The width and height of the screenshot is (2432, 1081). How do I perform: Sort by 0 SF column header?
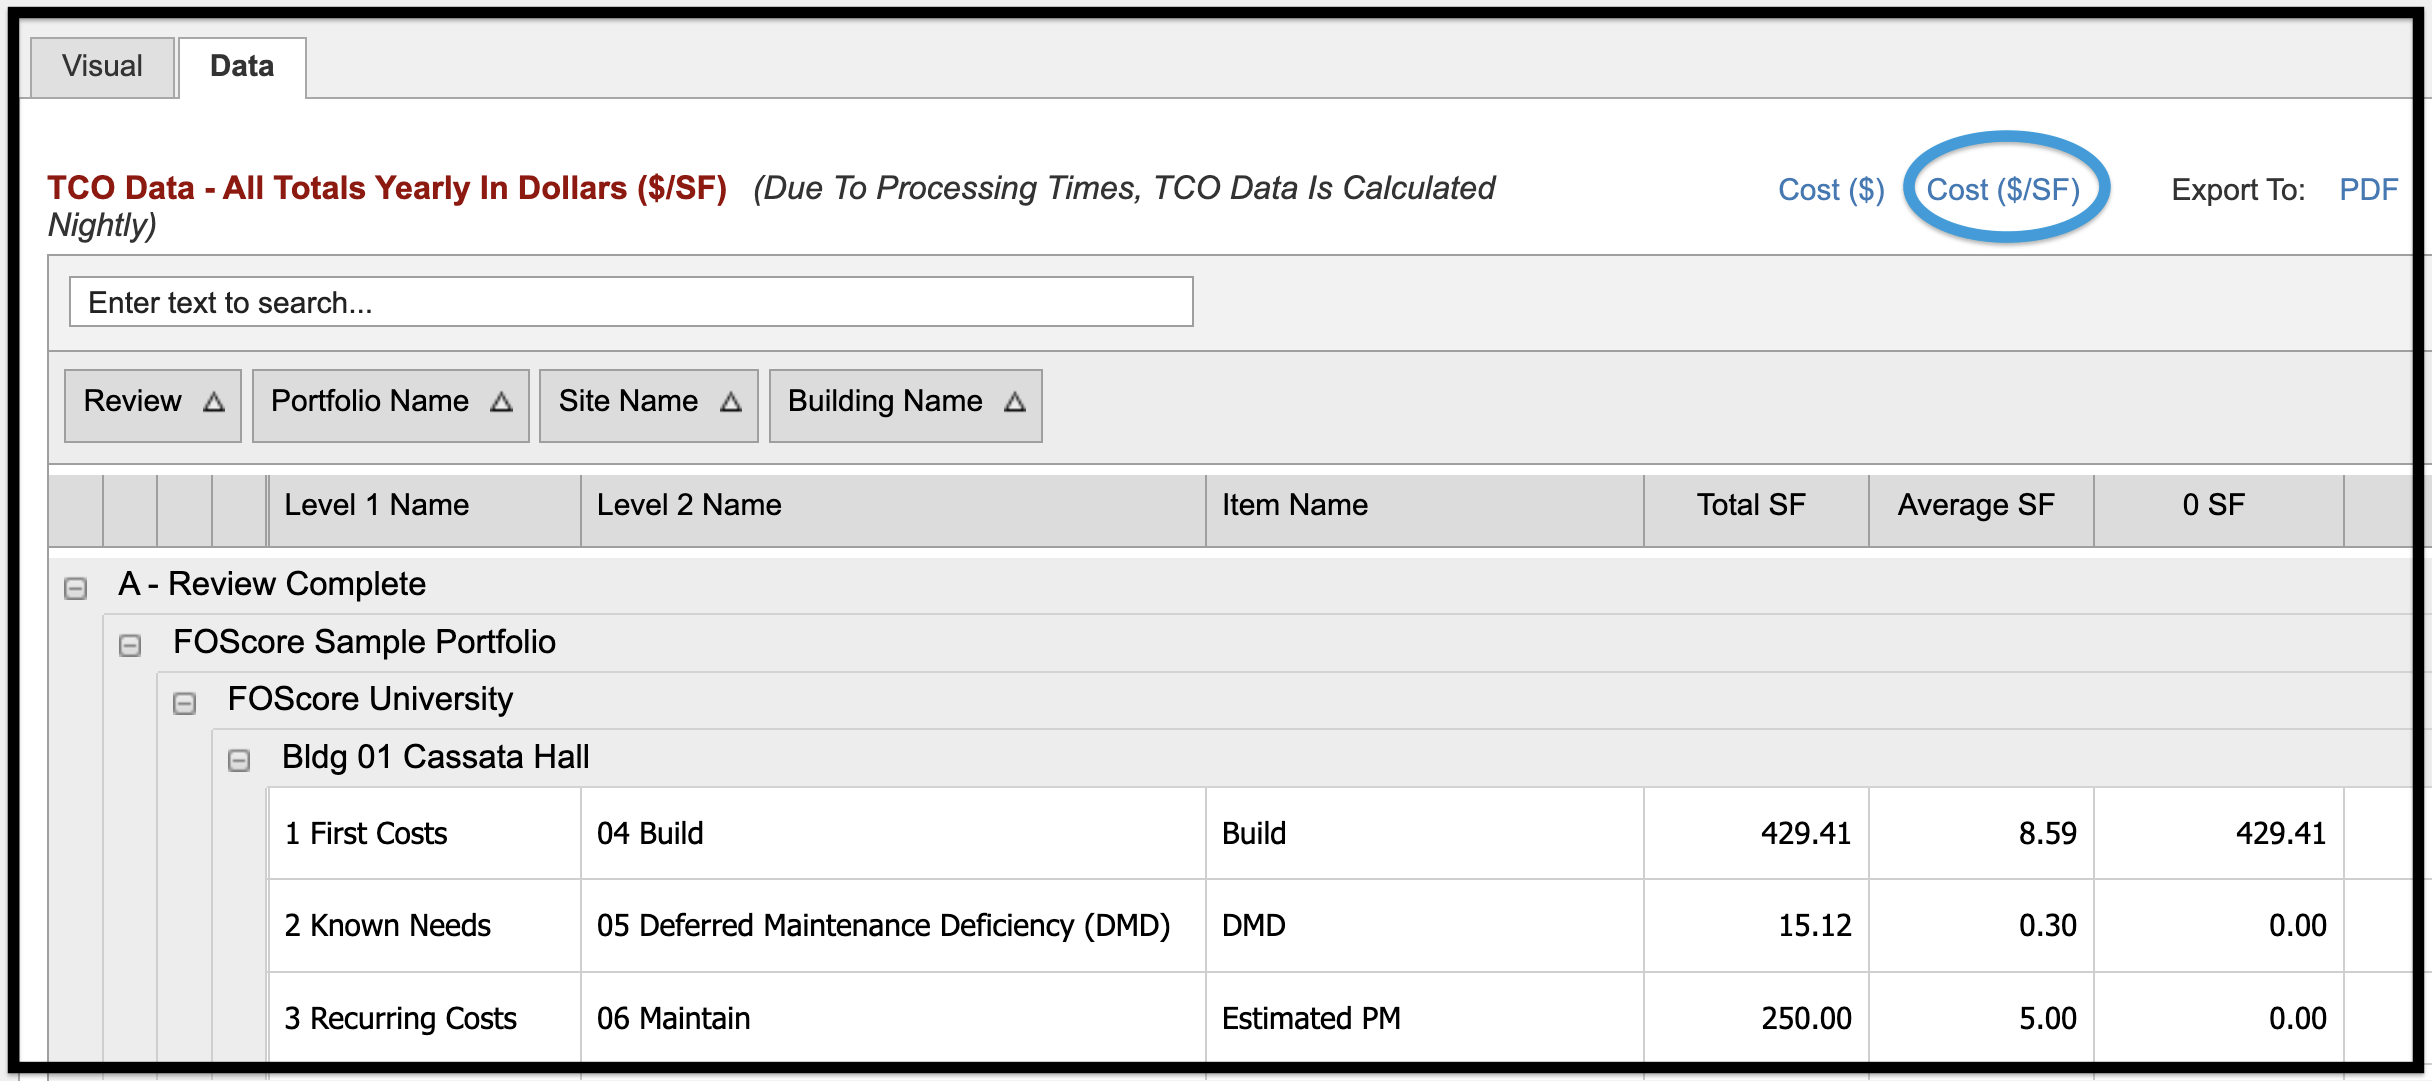click(2219, 510)
